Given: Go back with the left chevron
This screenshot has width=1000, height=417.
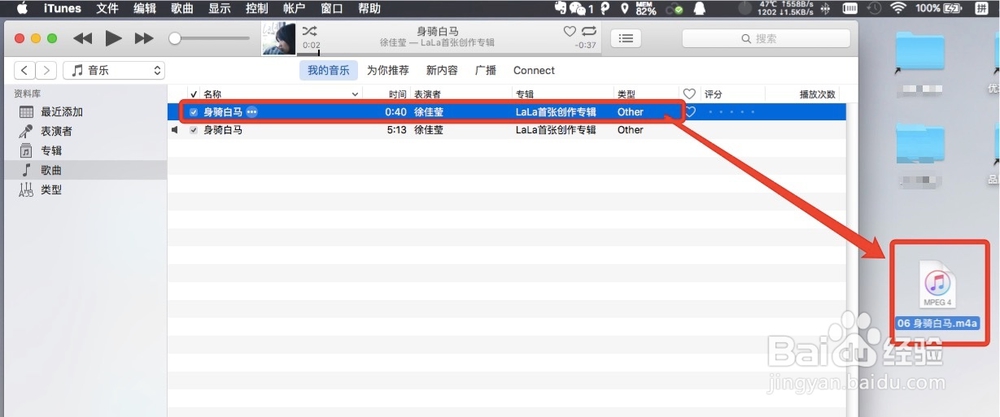Looking at the screenshot, I should [24, 70].
